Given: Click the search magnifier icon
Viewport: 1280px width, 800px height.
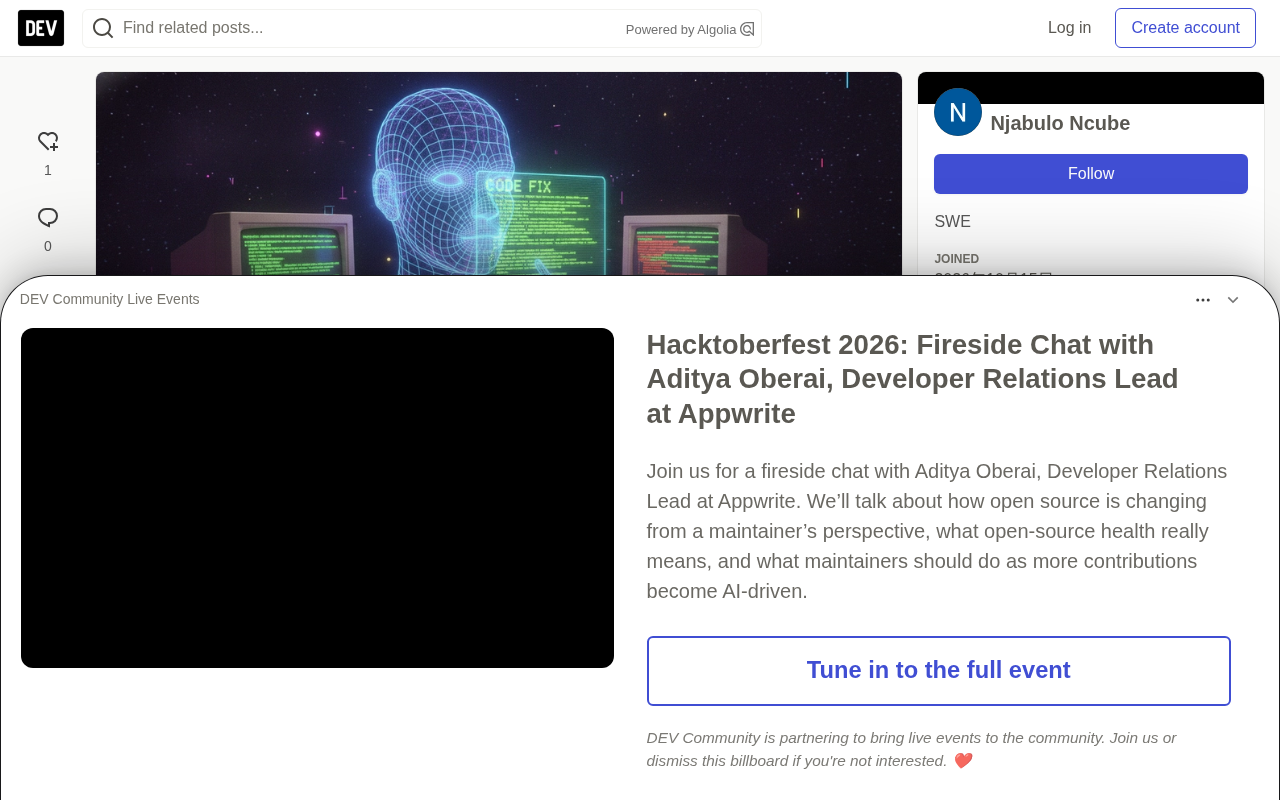Looking at the screenshot, I should [102, 28].
